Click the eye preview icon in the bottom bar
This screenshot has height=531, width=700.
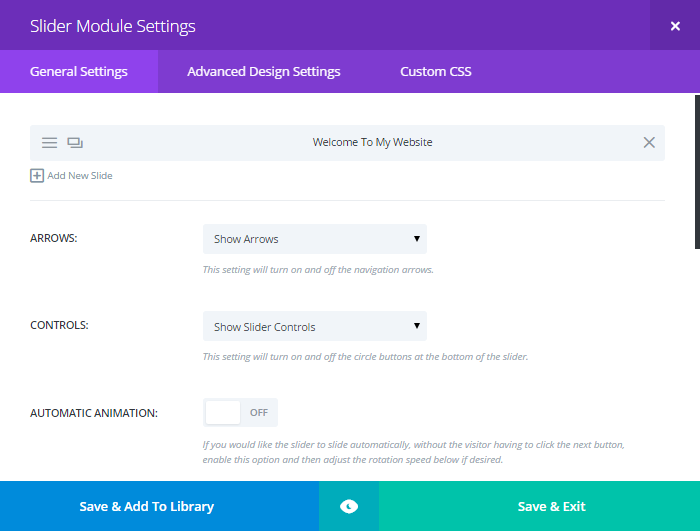pyautogui.click(x=349, y=506)
